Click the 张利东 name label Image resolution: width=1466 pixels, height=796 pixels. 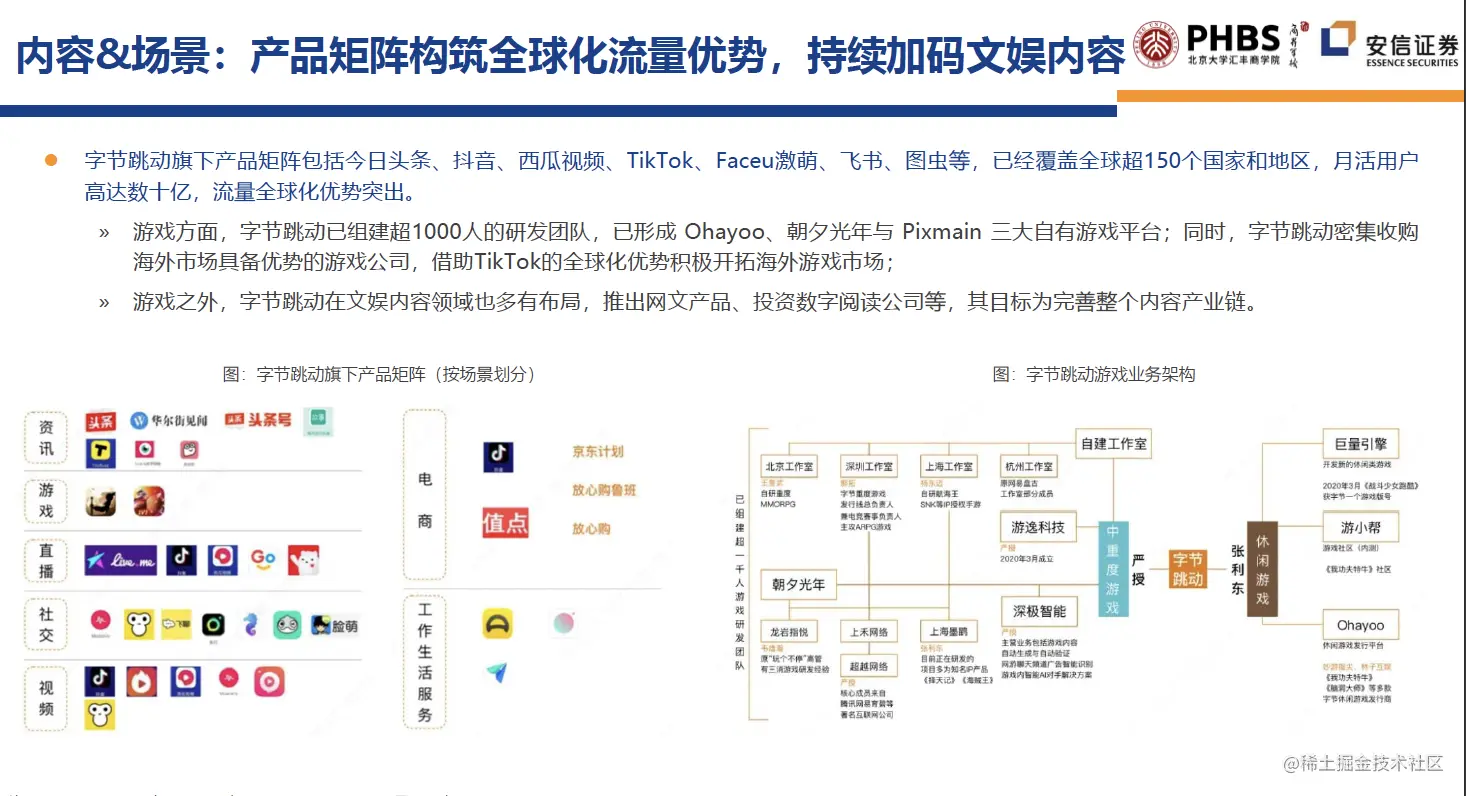(x=1236, y=569)
